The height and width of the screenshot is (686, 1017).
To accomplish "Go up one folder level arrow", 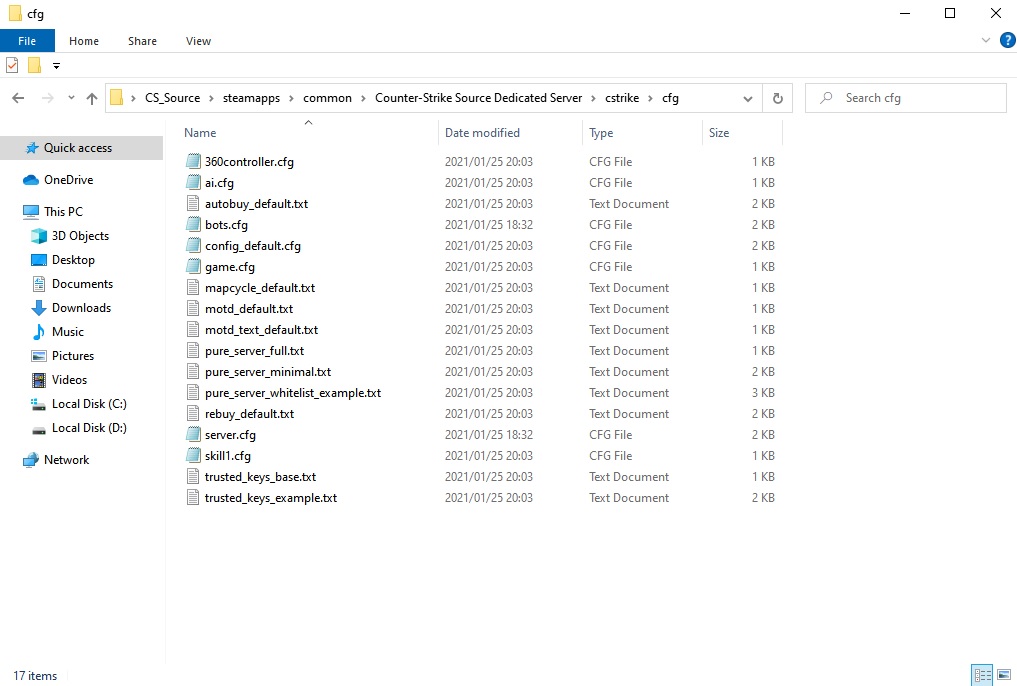I will [x=91, y=98].
